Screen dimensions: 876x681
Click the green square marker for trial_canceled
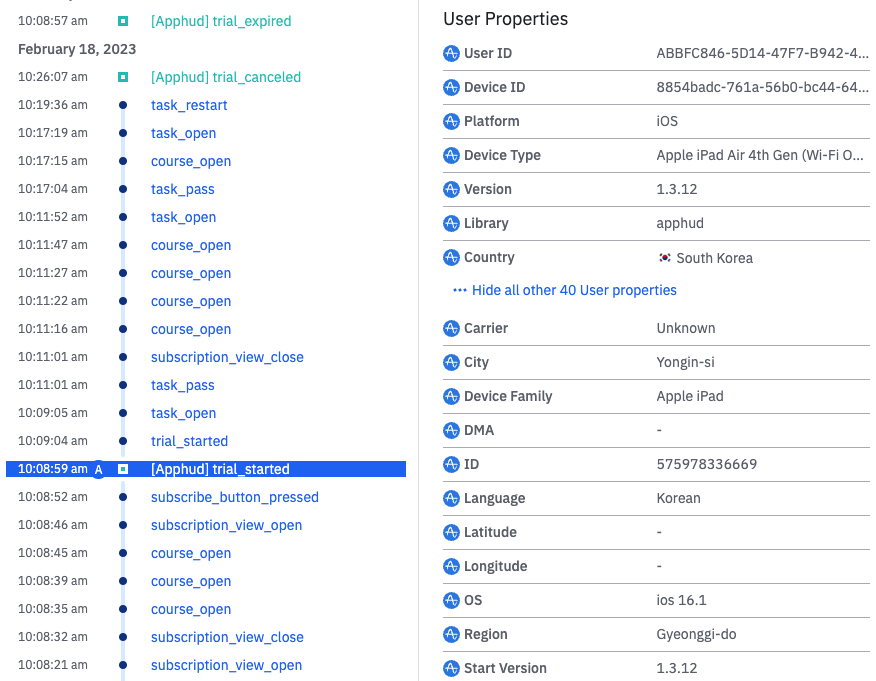pos(123,77)
